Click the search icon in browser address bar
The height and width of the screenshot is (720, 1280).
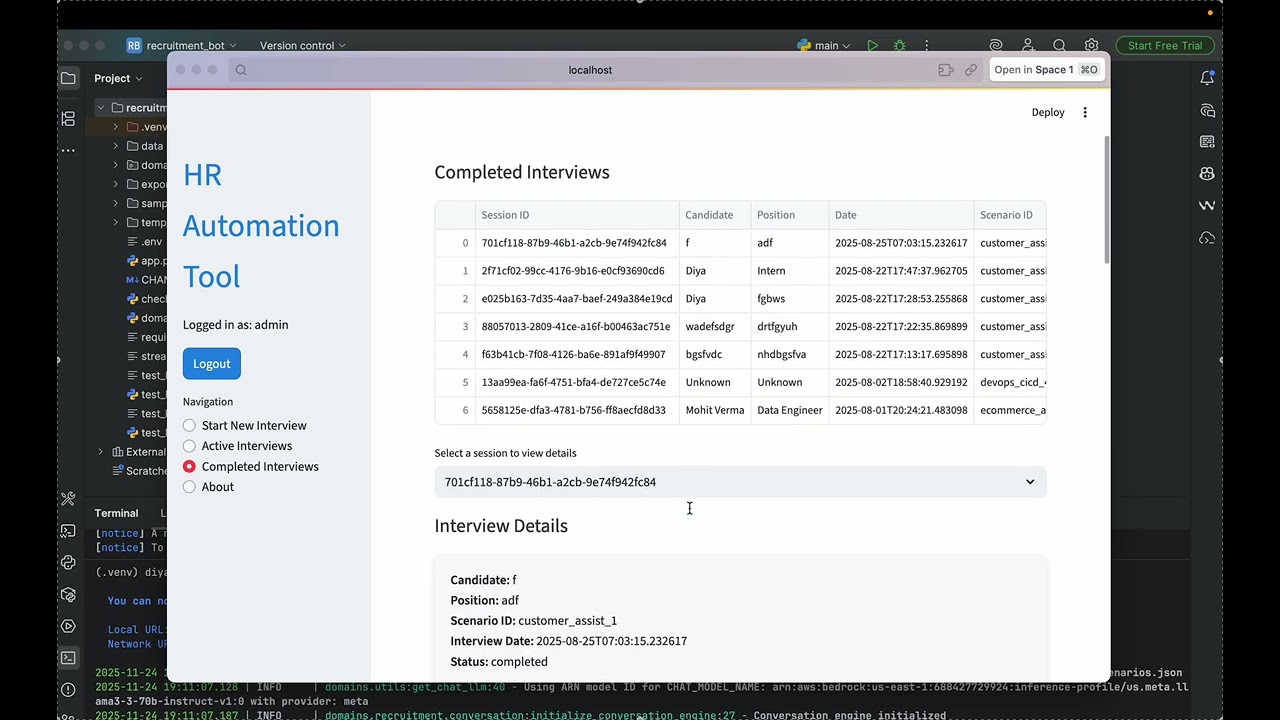coord(241,70)
